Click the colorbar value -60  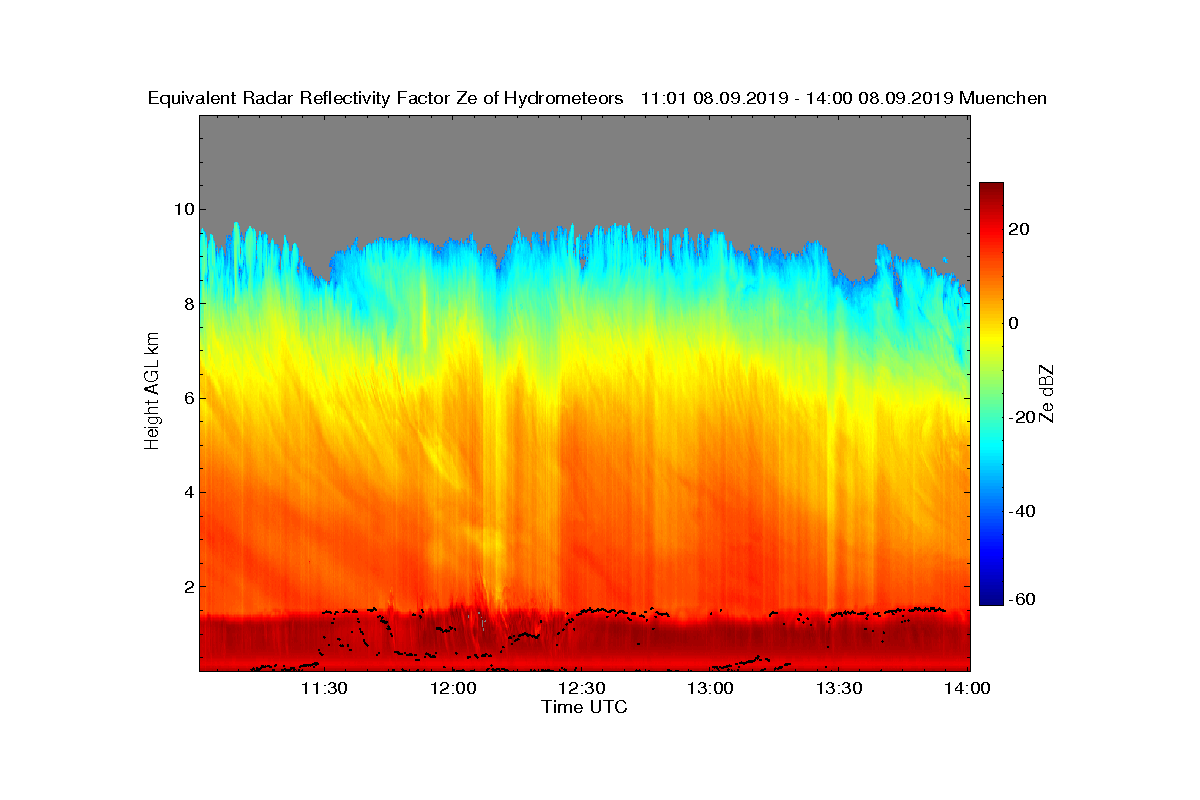tap(1023, 599)
